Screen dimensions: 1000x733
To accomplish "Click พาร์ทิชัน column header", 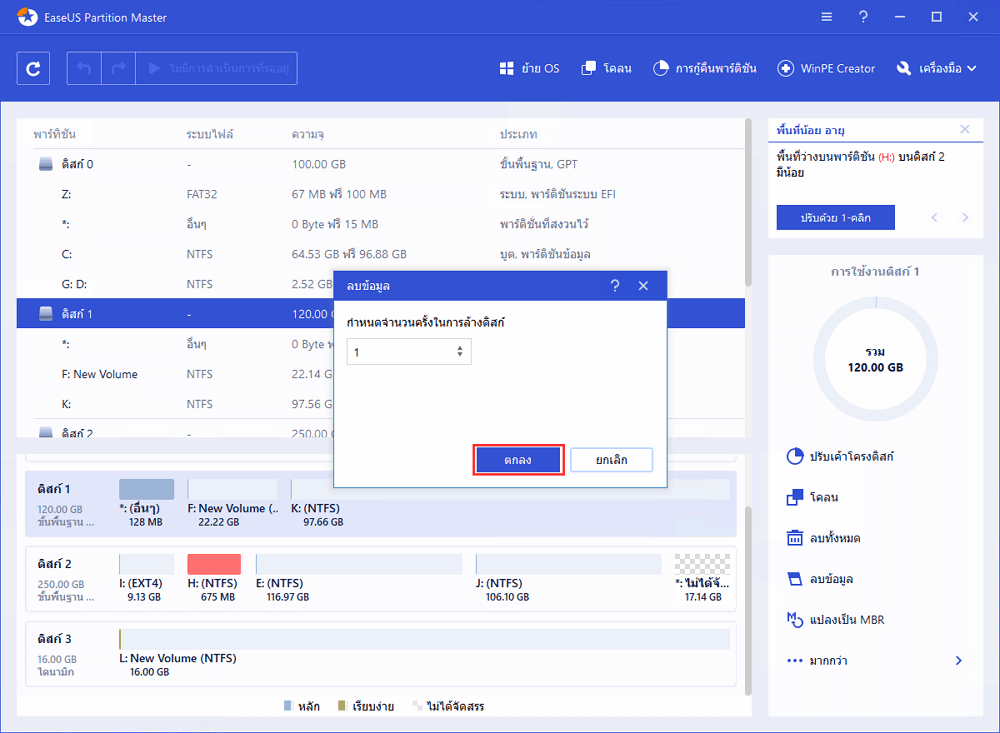I will point(55,134).
